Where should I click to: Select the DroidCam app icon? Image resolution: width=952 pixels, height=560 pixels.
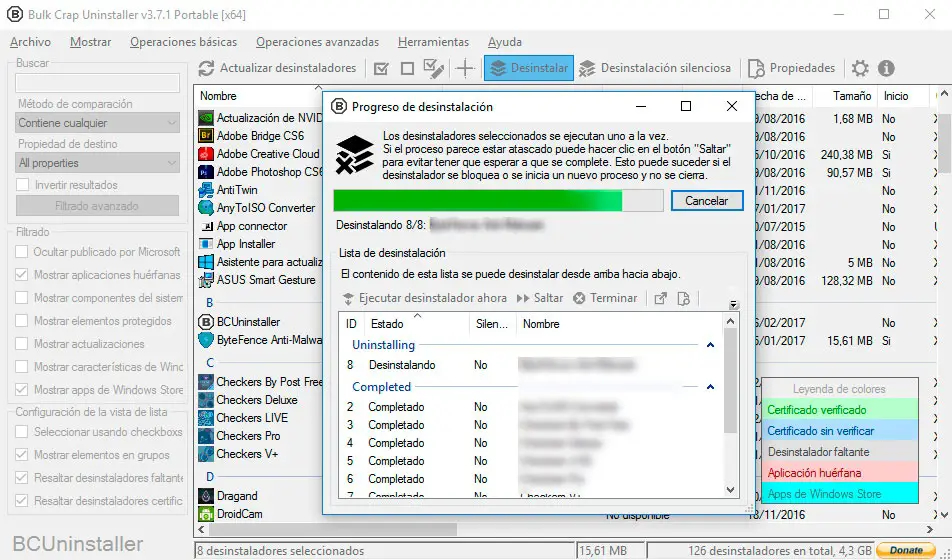coord(206,514)
